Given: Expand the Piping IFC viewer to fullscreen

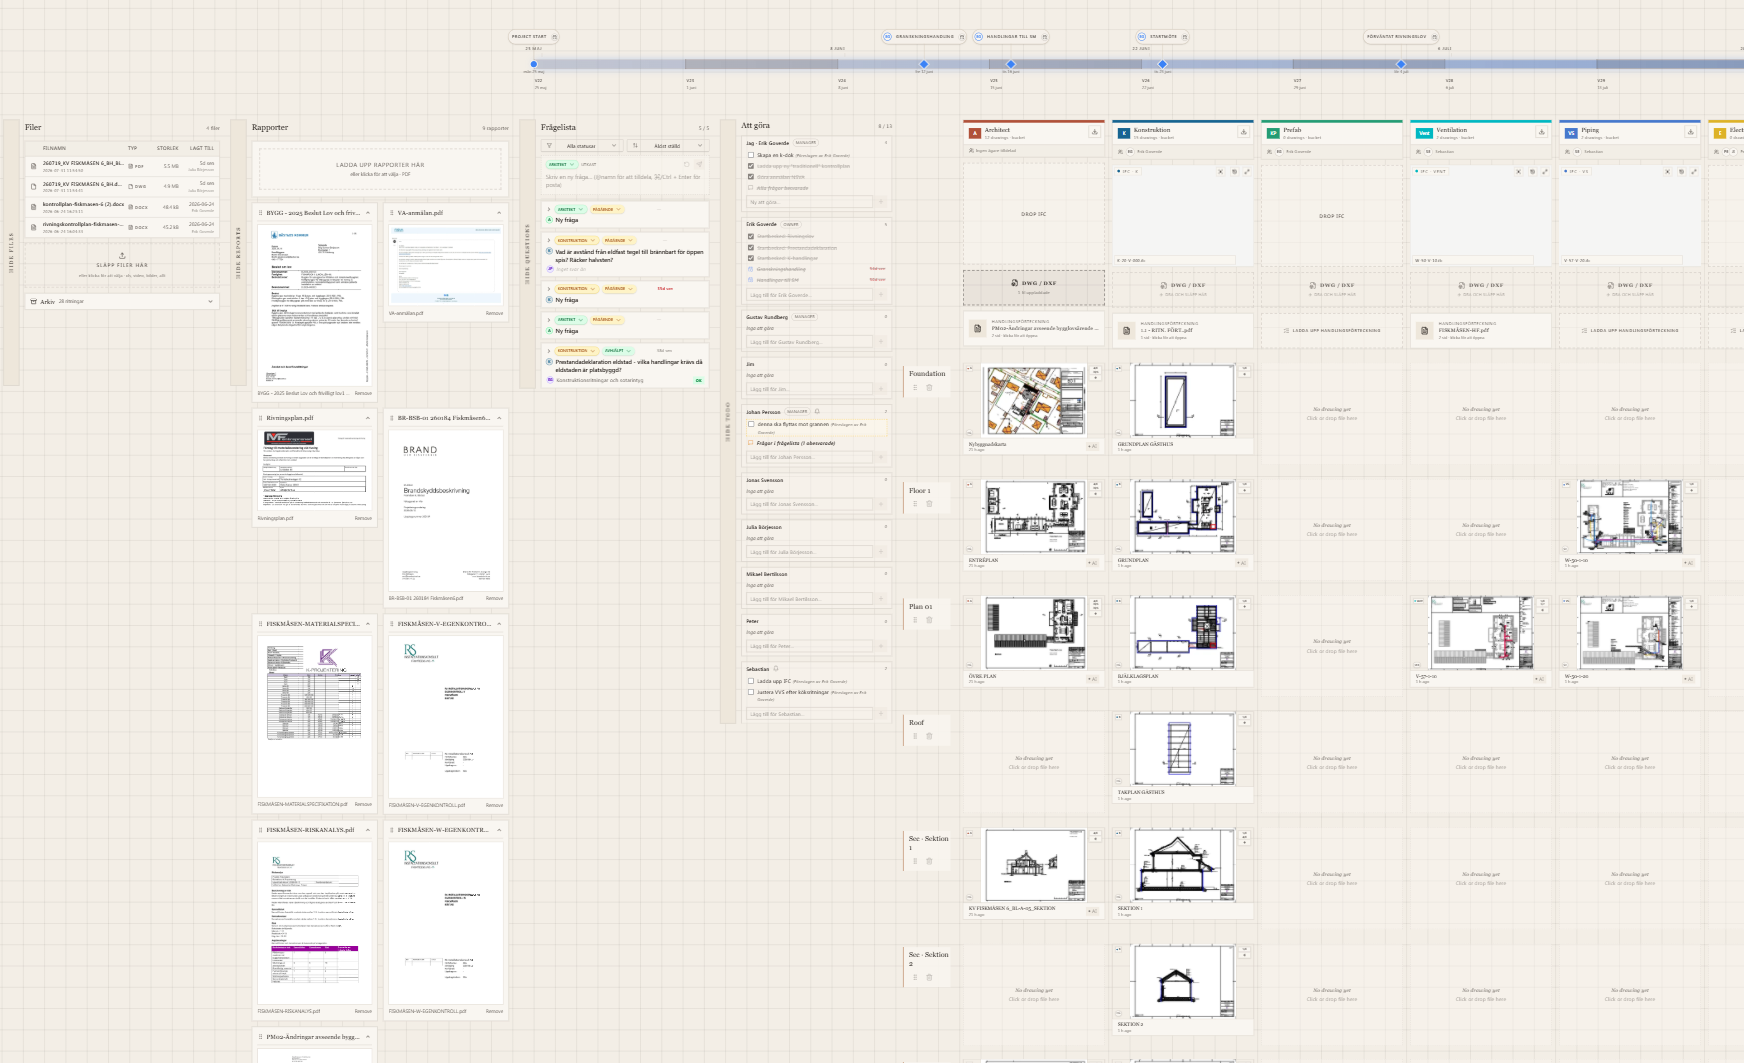Looking at the screenshot, I should [1694, 172].
